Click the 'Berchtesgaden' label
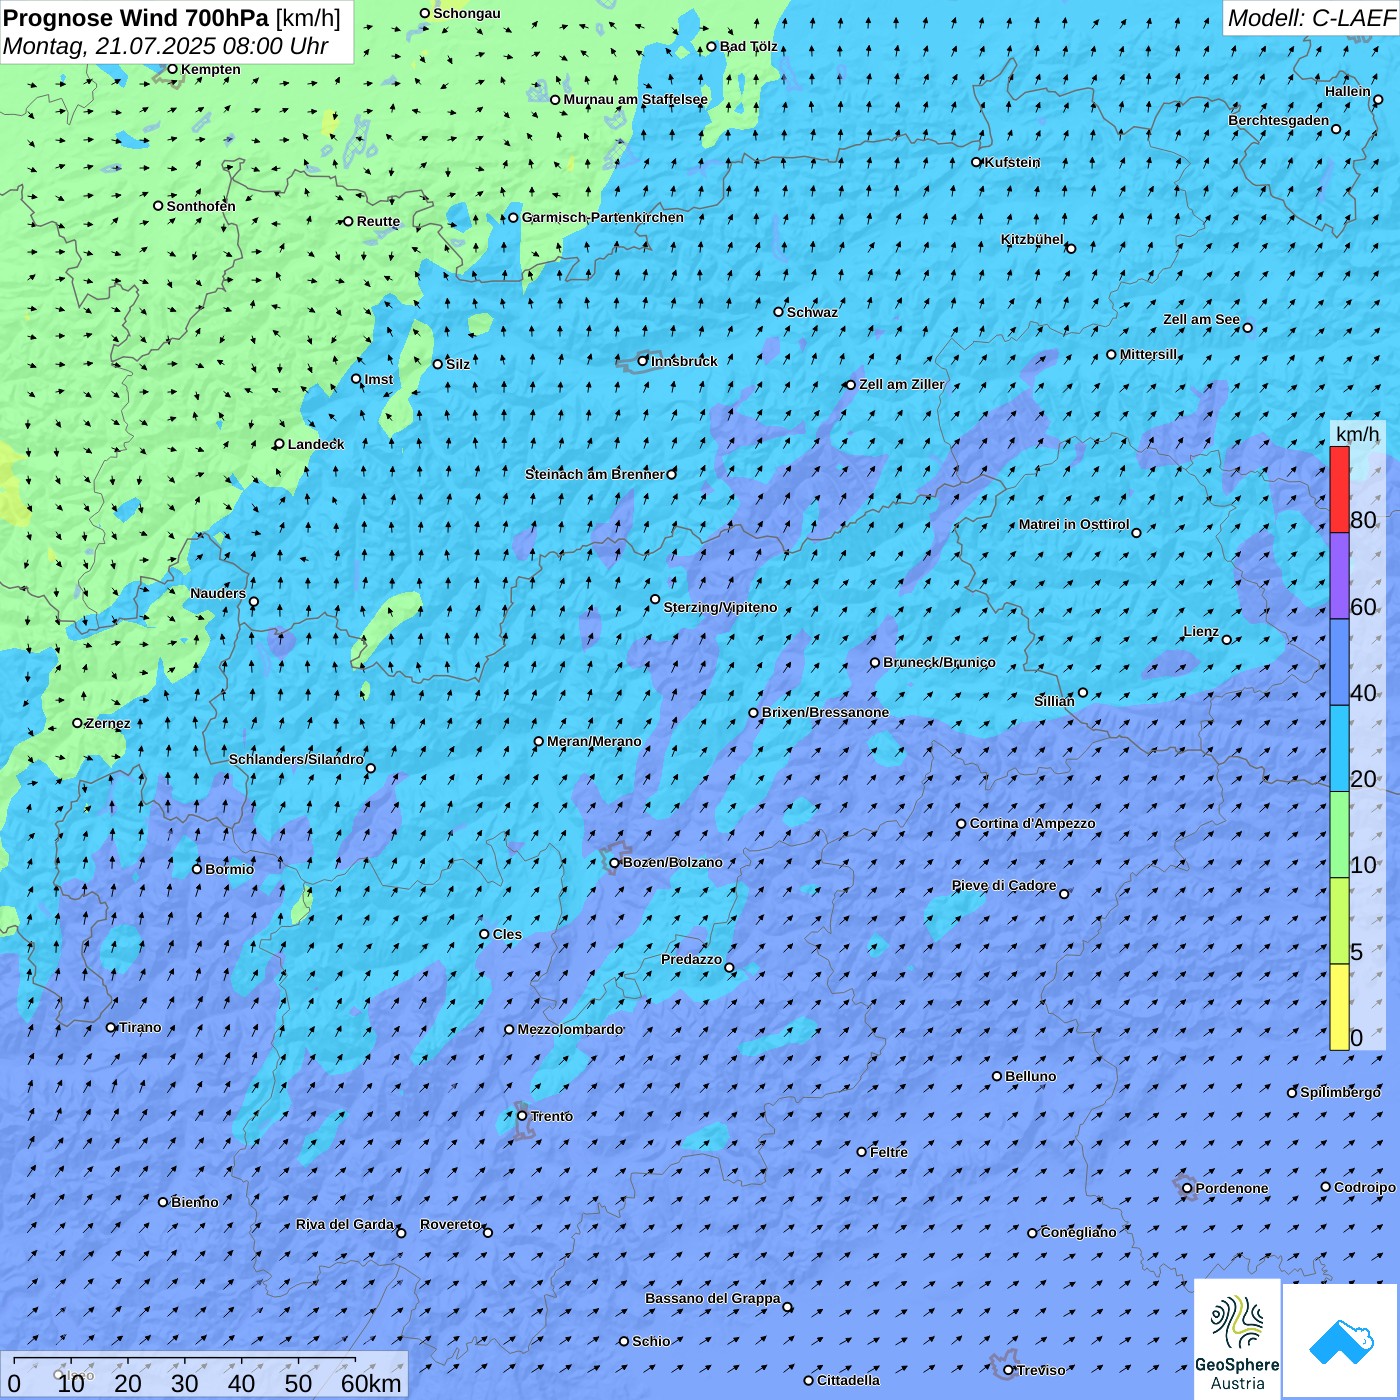1400x1400 pixels. 1279,120
